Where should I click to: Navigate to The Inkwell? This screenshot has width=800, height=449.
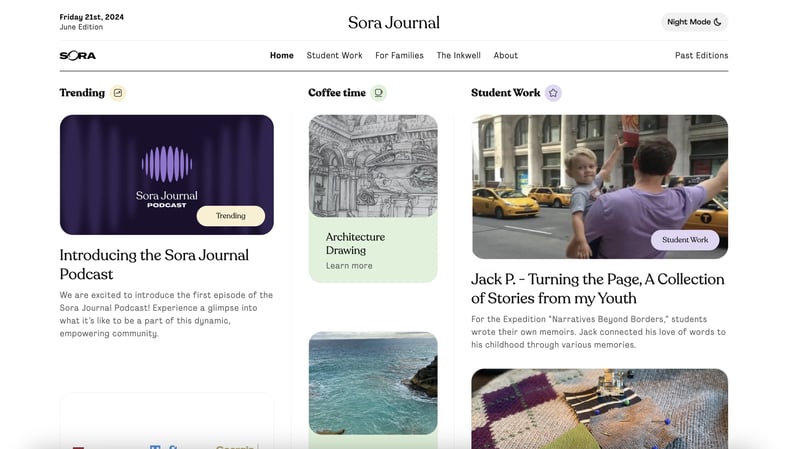(x=458, y=56)
